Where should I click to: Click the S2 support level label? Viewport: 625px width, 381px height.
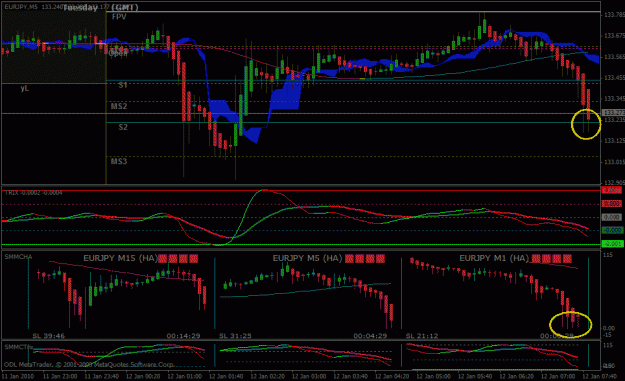pos(123,127)
